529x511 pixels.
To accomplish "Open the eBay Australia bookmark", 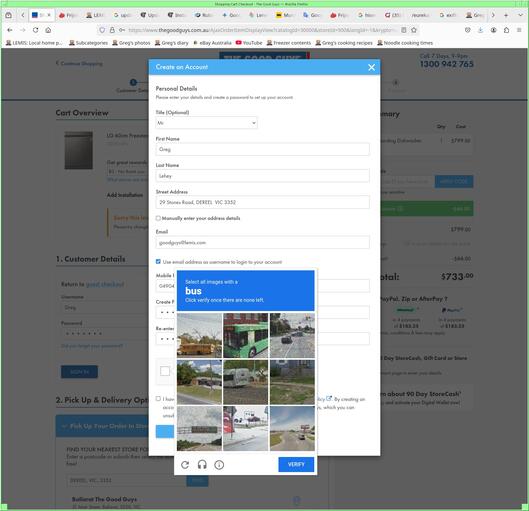I will pos(212,43).
